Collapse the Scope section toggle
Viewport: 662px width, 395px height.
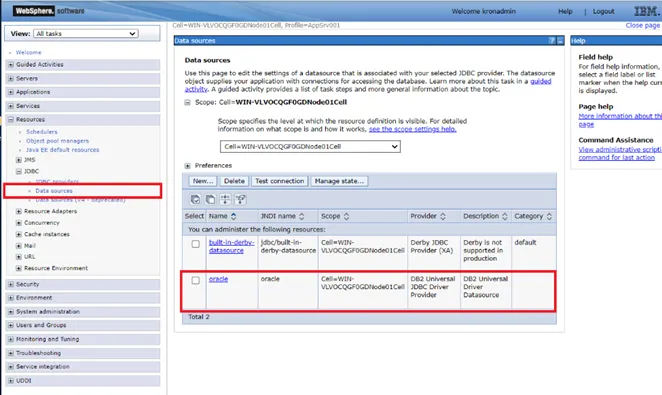click(187, 102)
